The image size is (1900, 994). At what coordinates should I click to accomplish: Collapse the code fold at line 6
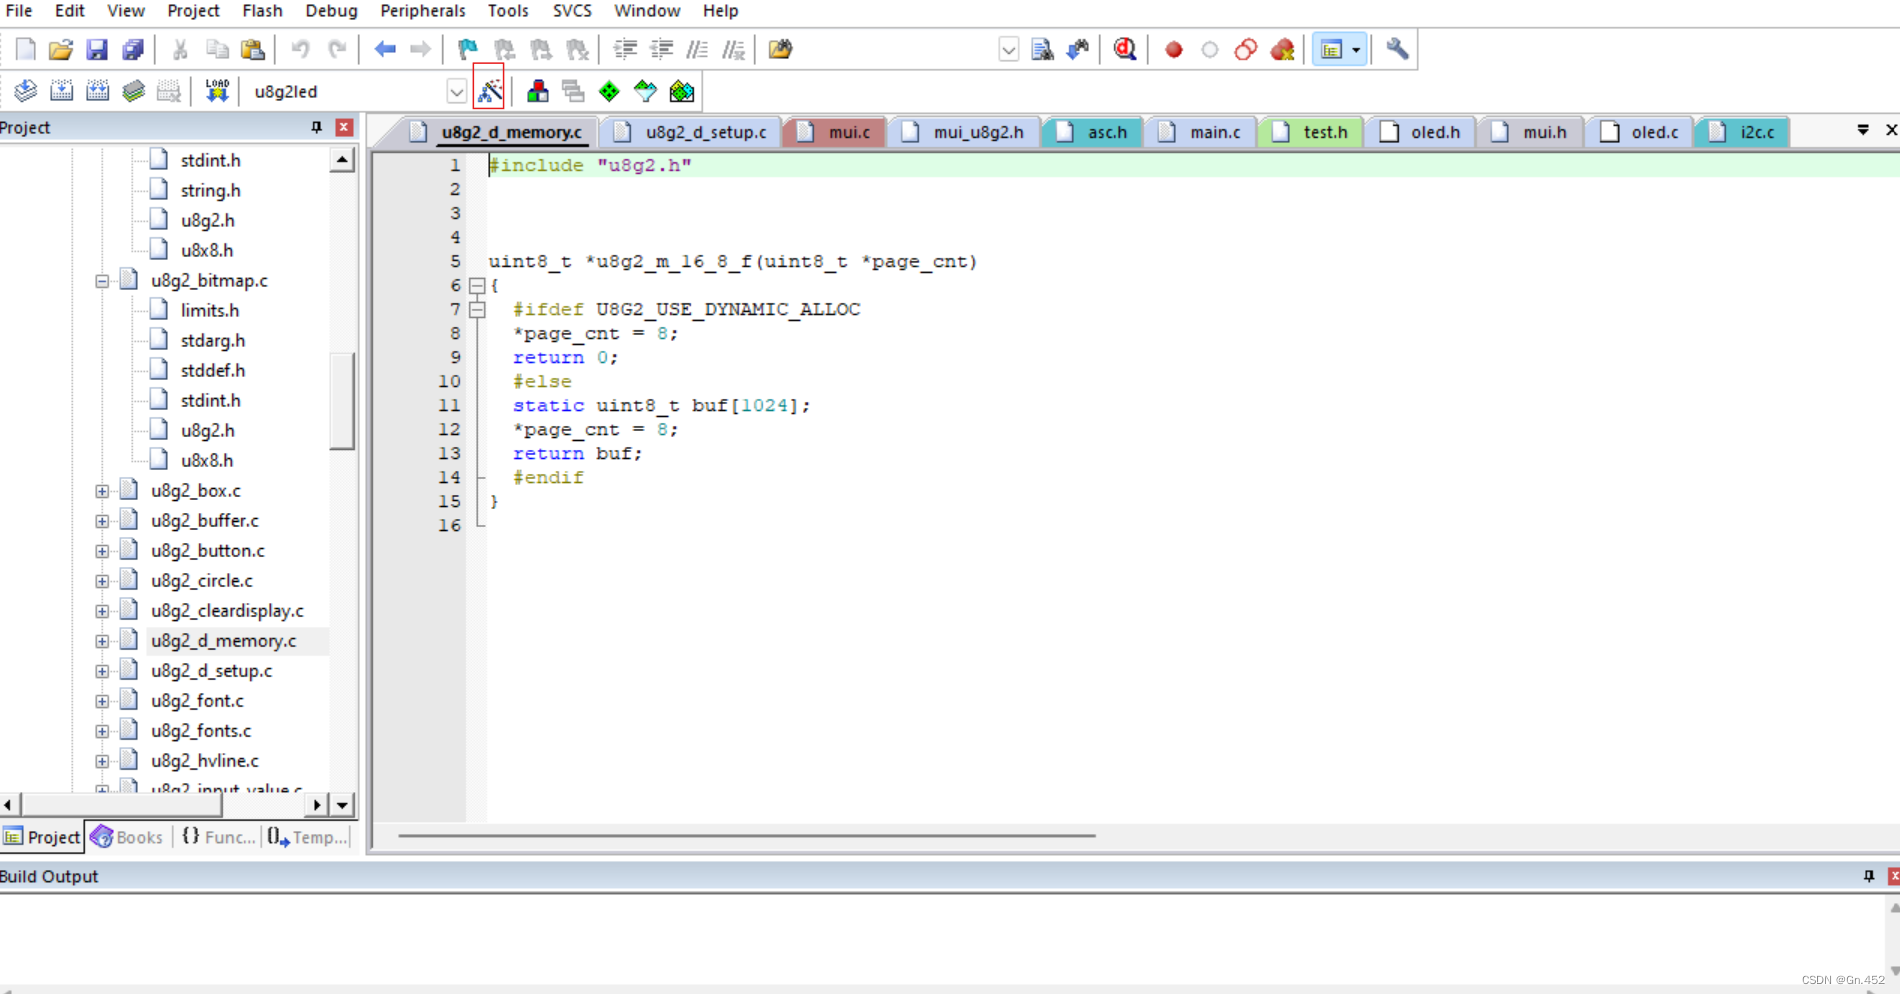click(477, 286)
